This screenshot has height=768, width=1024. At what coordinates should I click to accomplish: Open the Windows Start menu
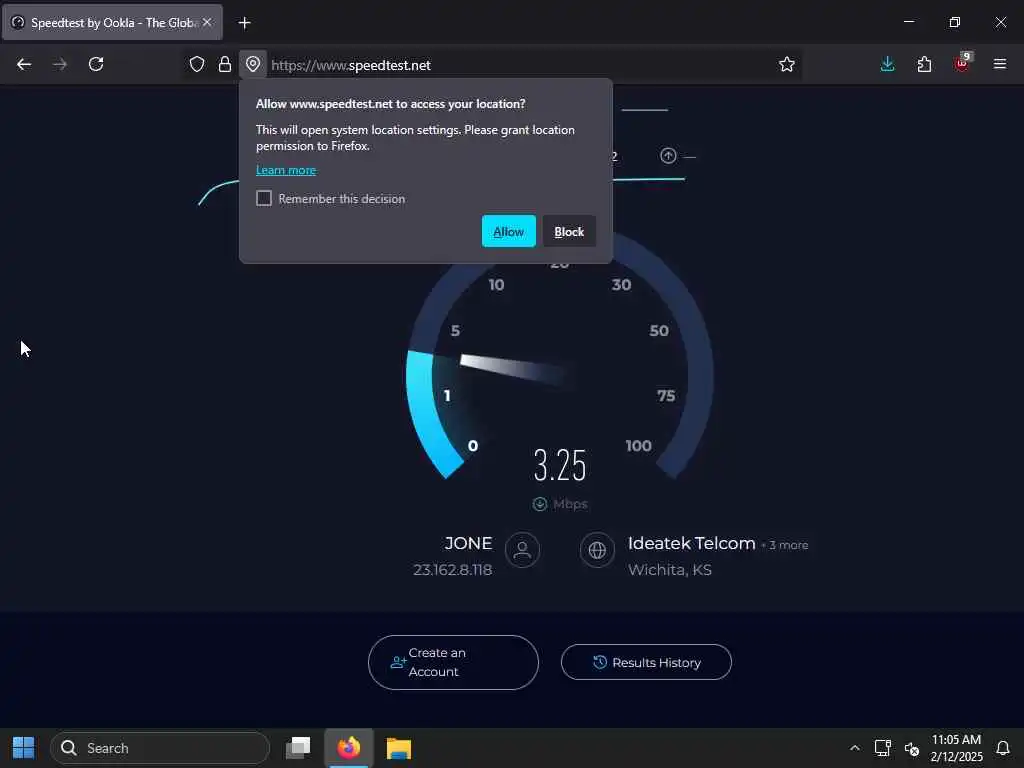coord(24,748)
